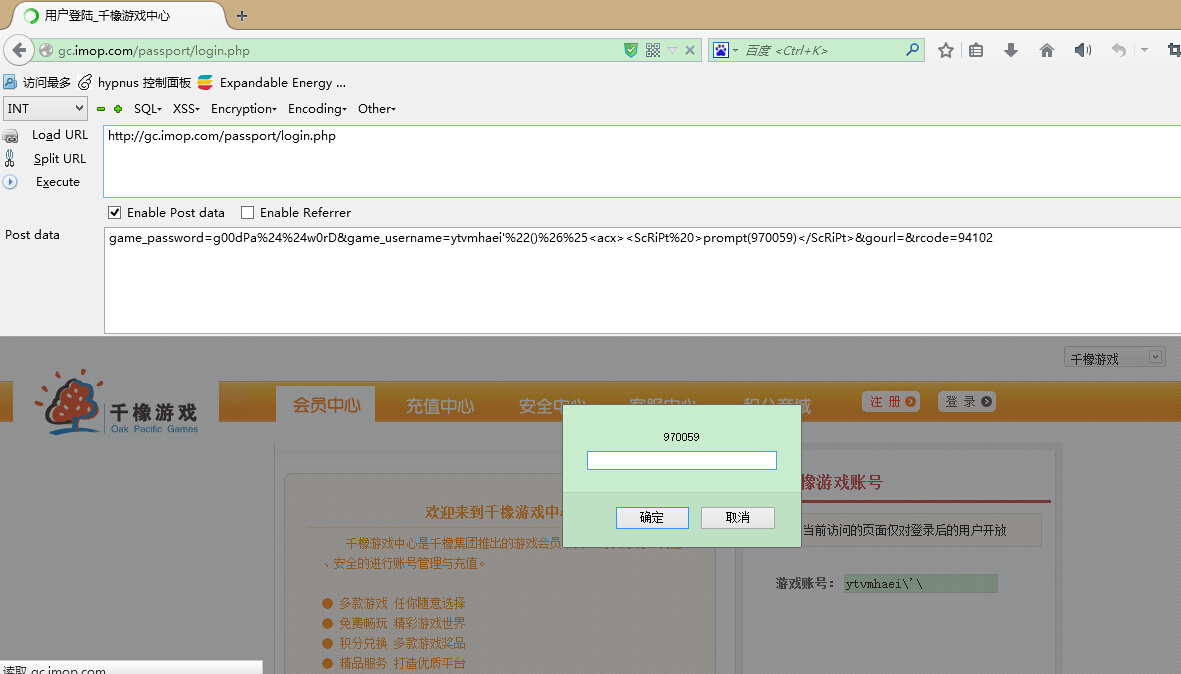This screenshot has height=674, width=1181.
Task: Click the browser back arrow button
Action: [19, 50]
